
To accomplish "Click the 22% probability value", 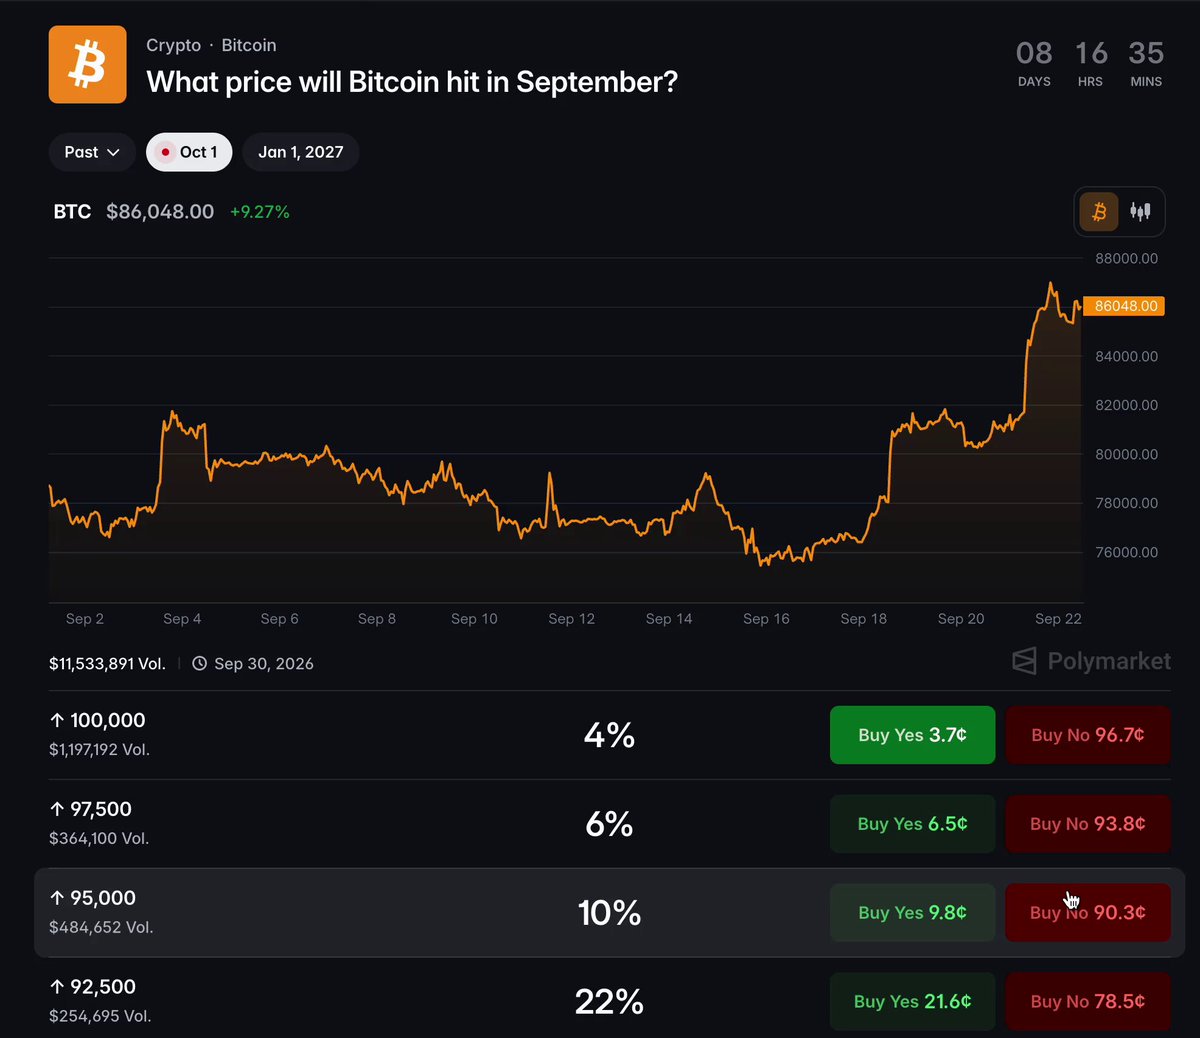I will tap(609, 1002).
